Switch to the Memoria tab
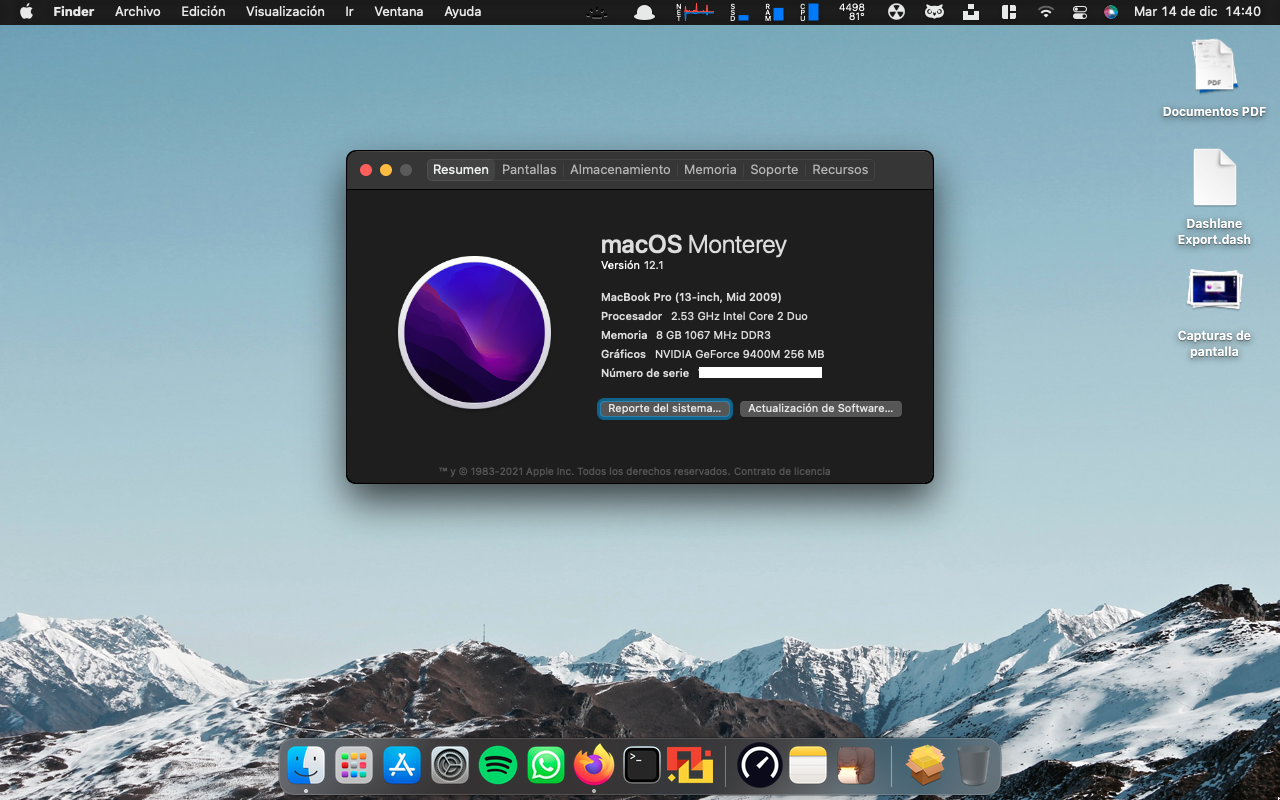 pos(710,170)
